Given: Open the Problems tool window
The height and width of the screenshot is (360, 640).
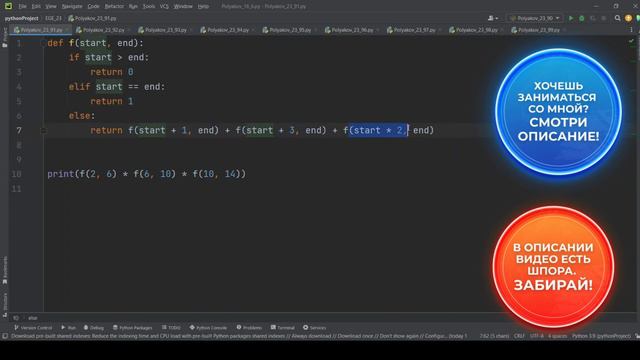Looking at the screenshot, I should (249, 328).
